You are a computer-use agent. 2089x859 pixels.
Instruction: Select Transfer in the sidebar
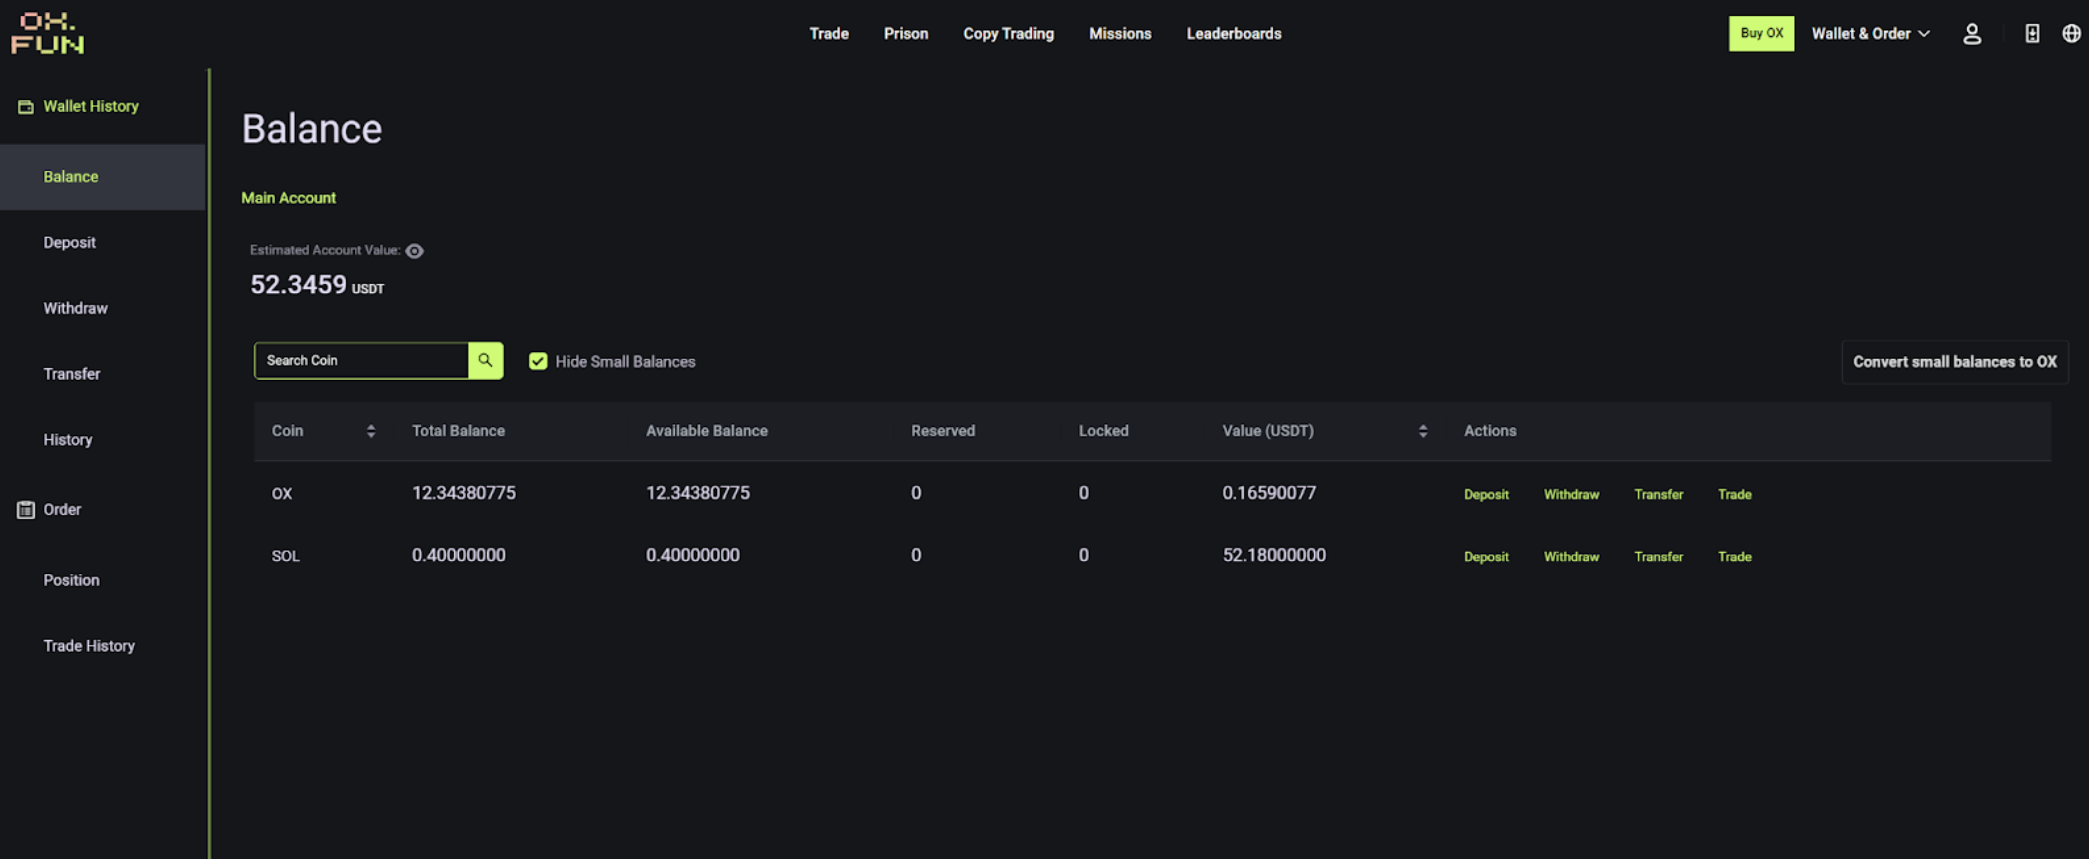(72, 374)
